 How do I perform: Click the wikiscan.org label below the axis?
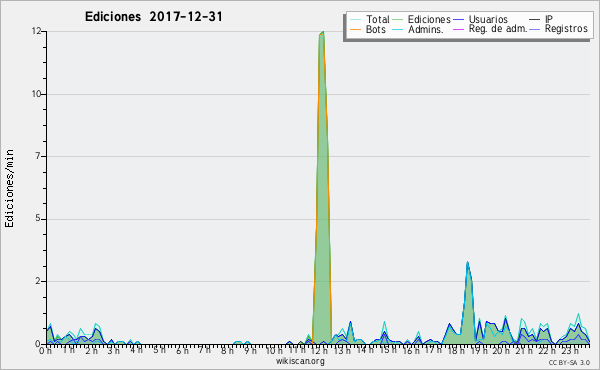click(300, 361)
